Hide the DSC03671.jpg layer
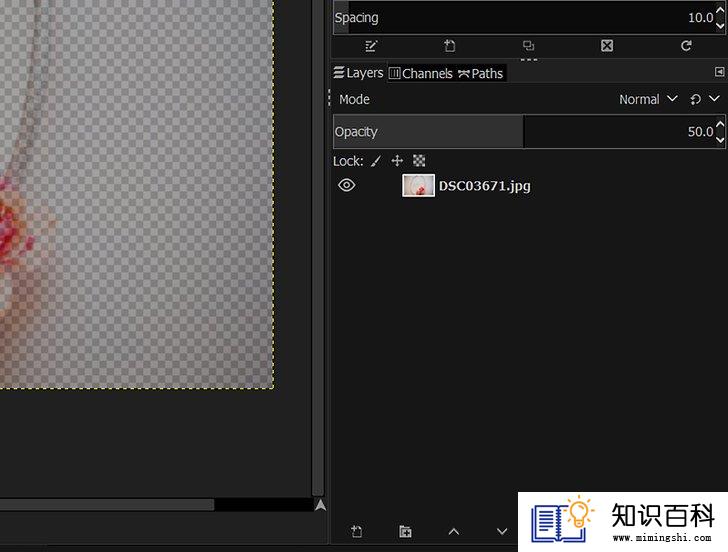 (347, 185)
